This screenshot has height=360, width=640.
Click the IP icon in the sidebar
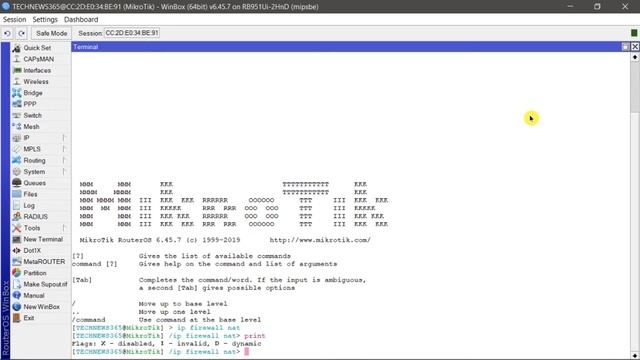(17, 138)
